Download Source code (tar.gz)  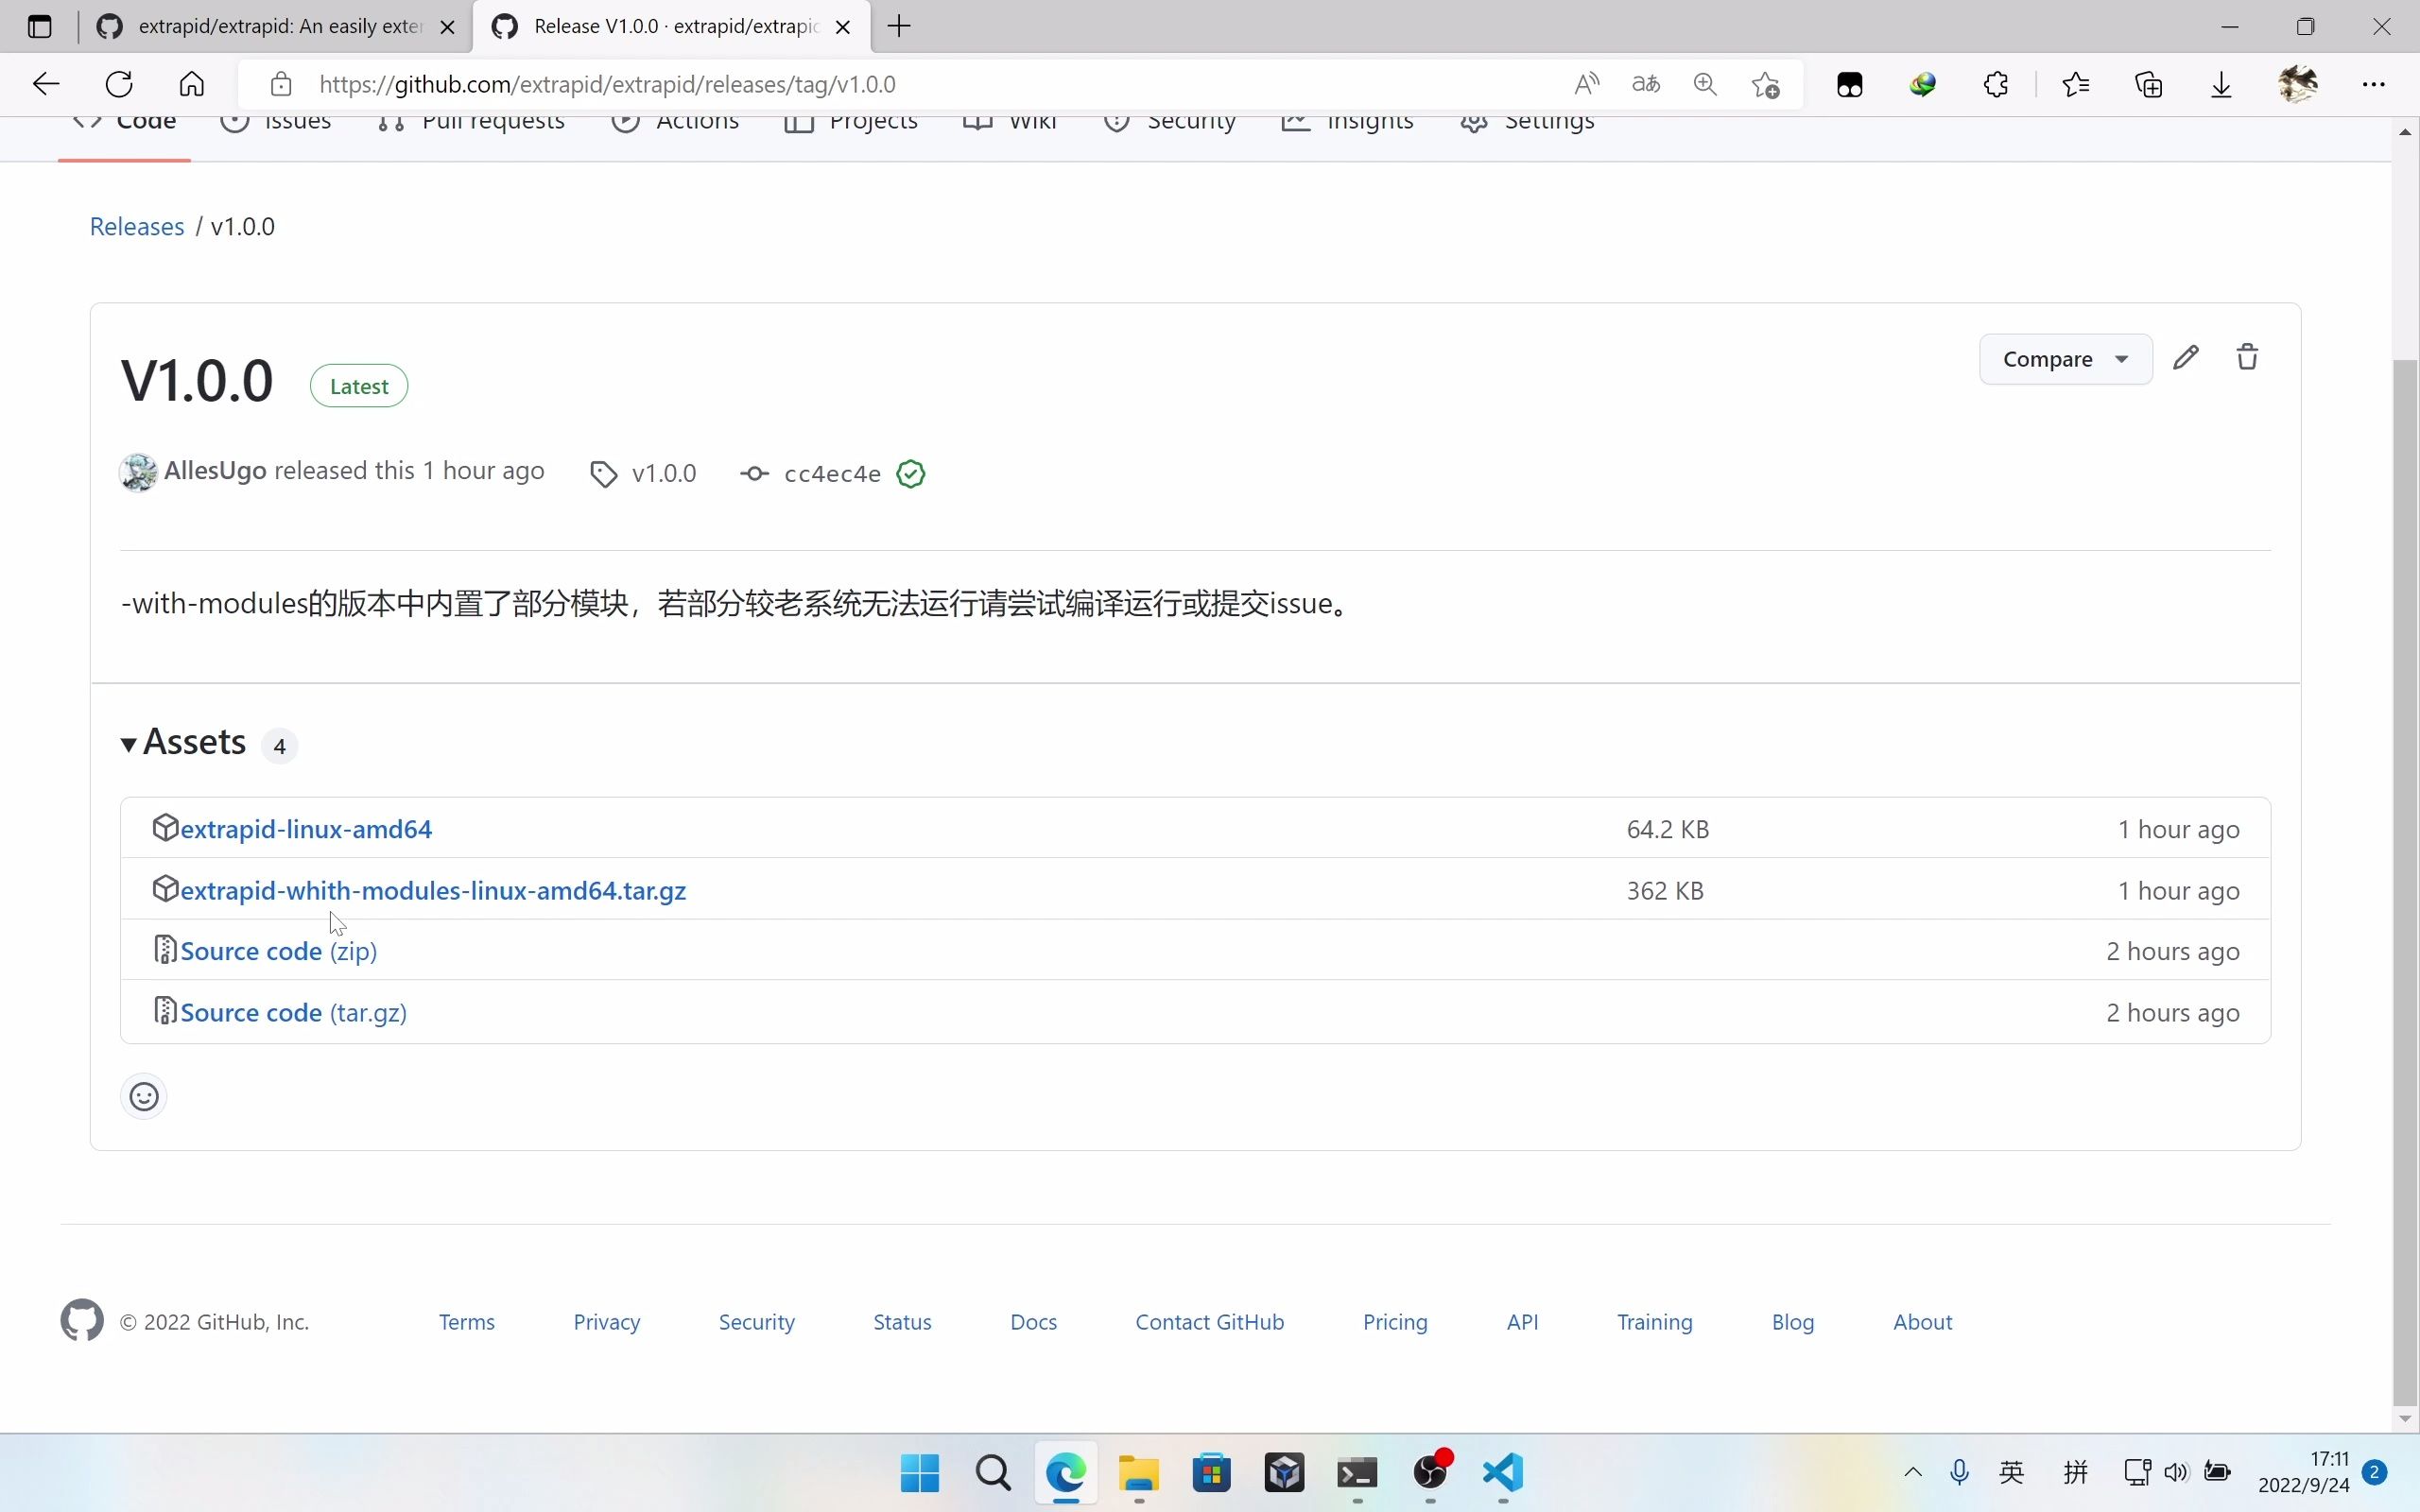294,1012
